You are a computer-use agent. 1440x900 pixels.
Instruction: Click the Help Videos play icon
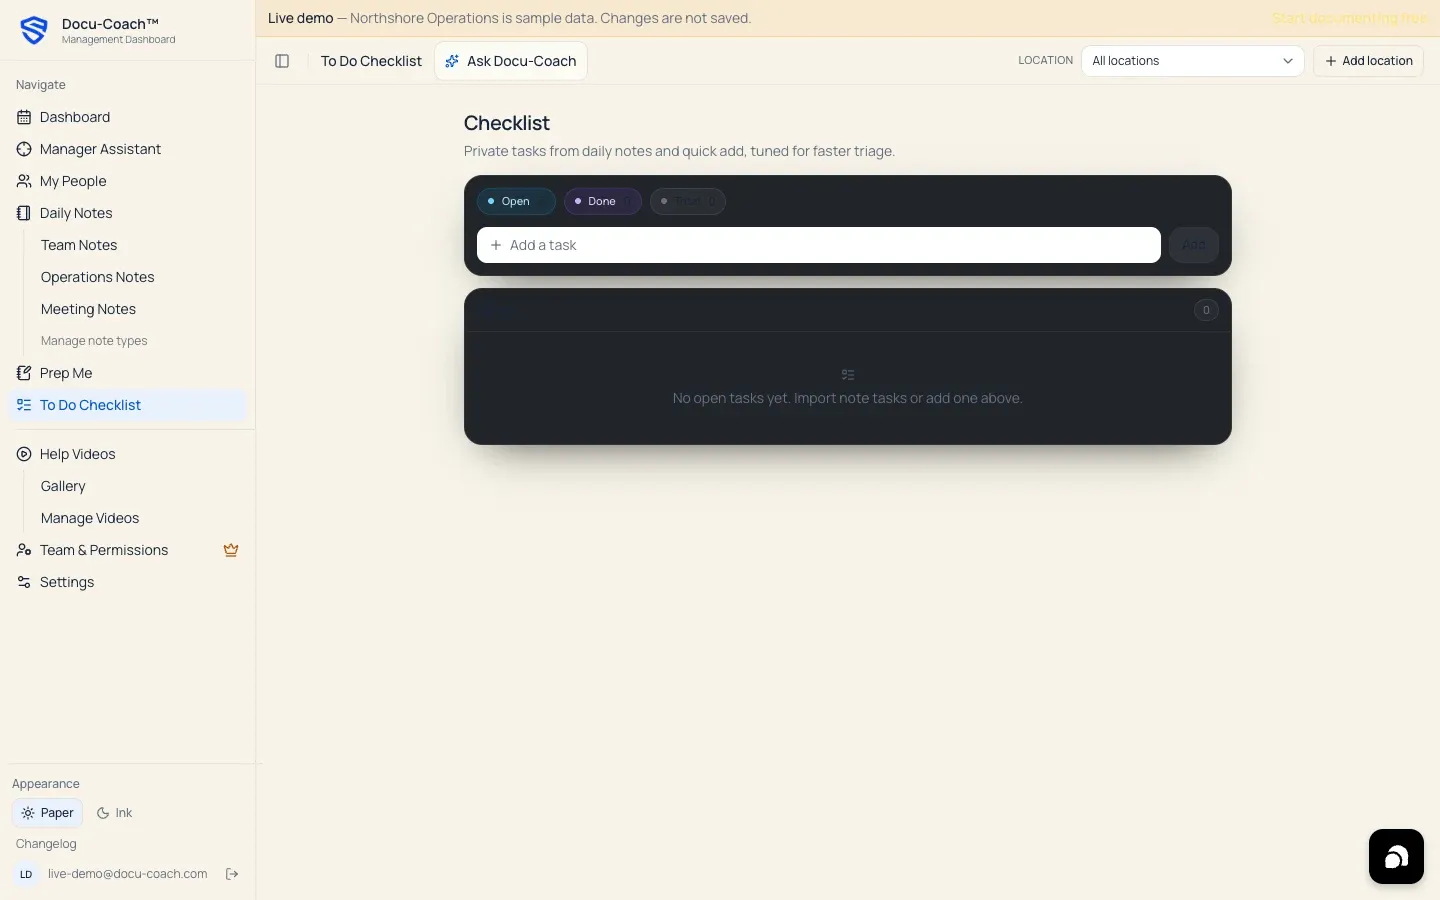[24, 454]
